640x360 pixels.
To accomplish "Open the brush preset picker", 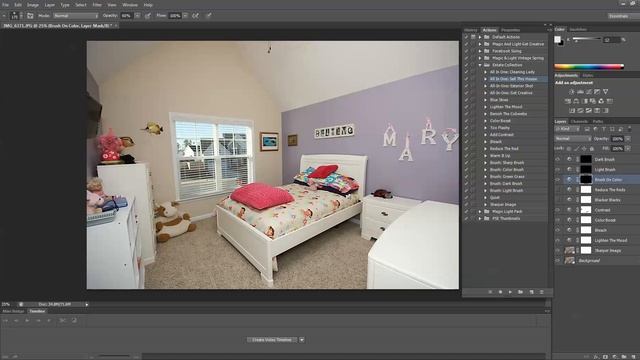I will (x=16, y=16).
